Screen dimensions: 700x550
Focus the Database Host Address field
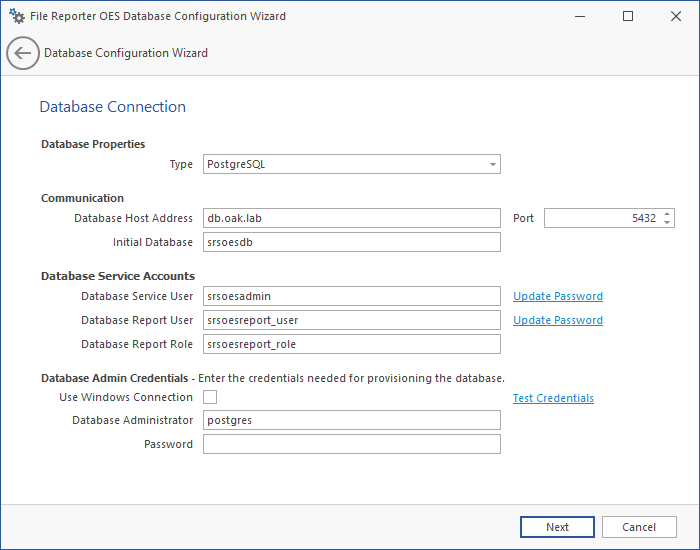[x=351, y=218]
